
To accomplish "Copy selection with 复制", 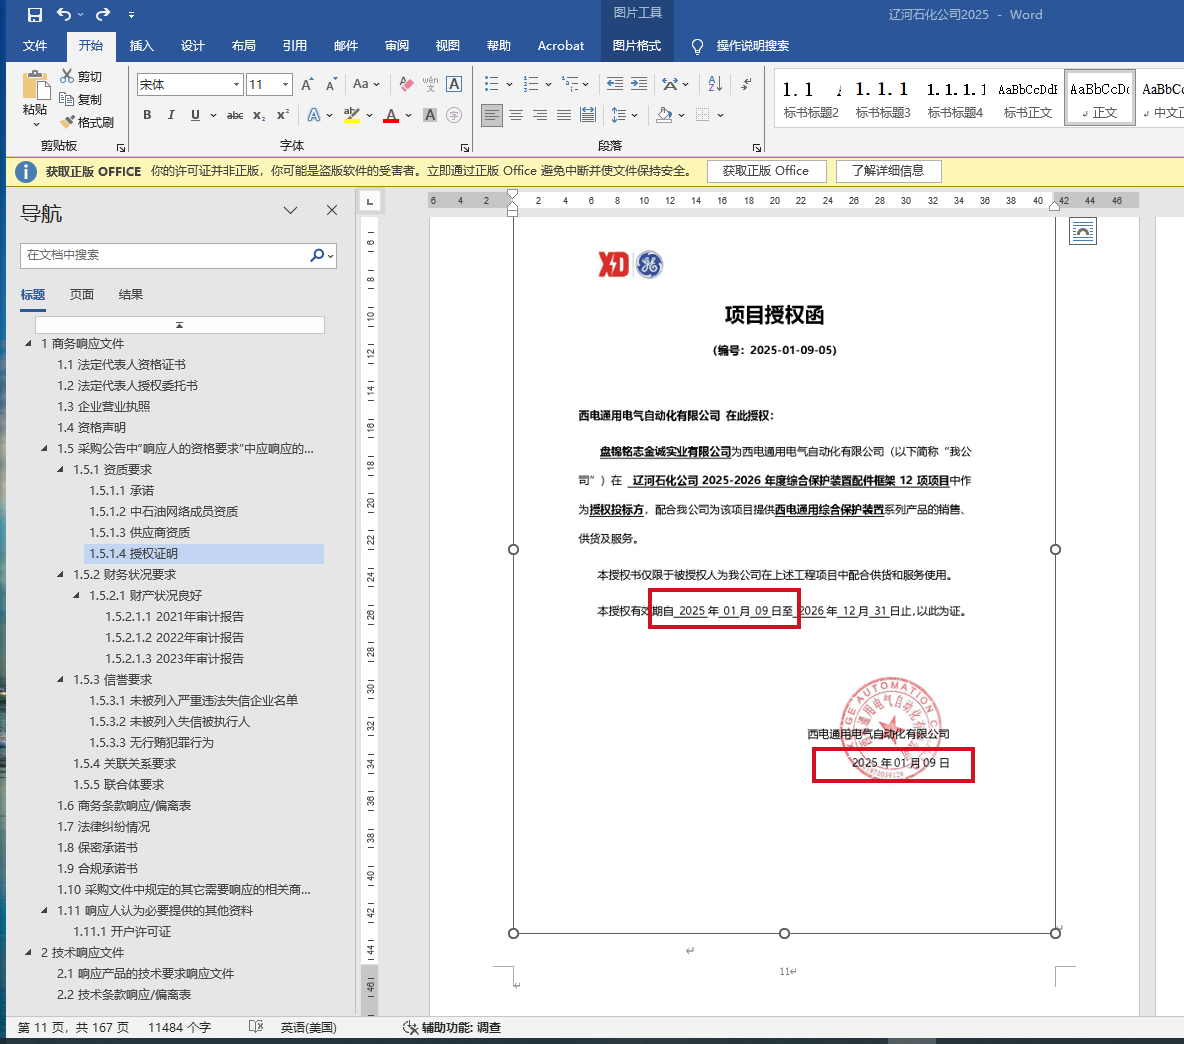I will [x=81, y=99].
